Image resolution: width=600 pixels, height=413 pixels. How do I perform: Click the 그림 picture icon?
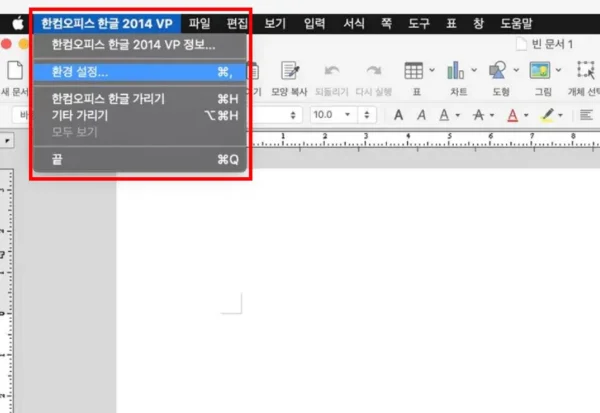(x=540, y=71)
